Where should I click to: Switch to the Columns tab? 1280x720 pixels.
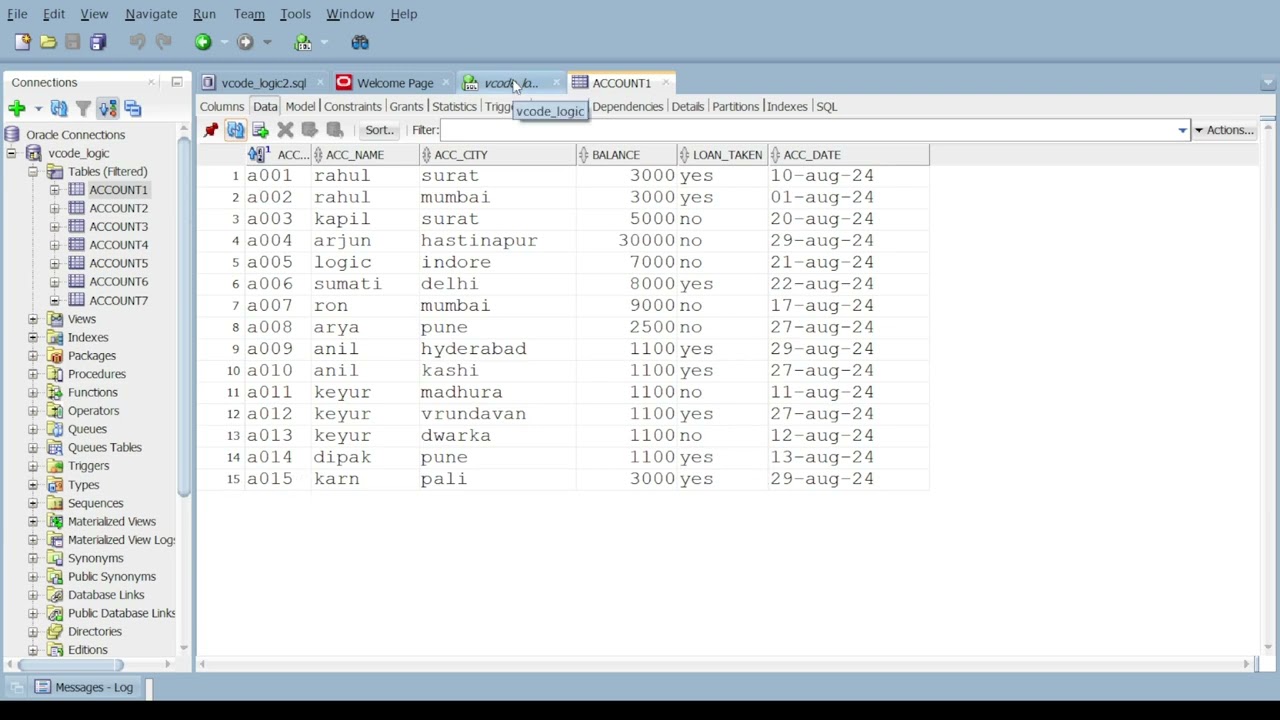pyautogui.click(x=222, y=106)
